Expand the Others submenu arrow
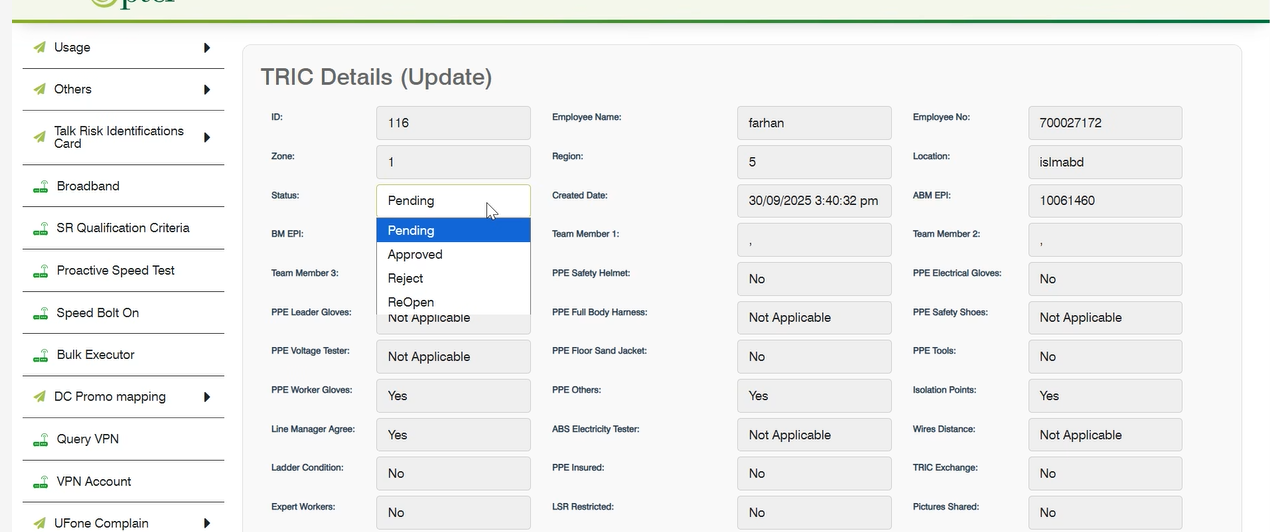Screen dimensions: 1270x532 (x=207, y=89)
